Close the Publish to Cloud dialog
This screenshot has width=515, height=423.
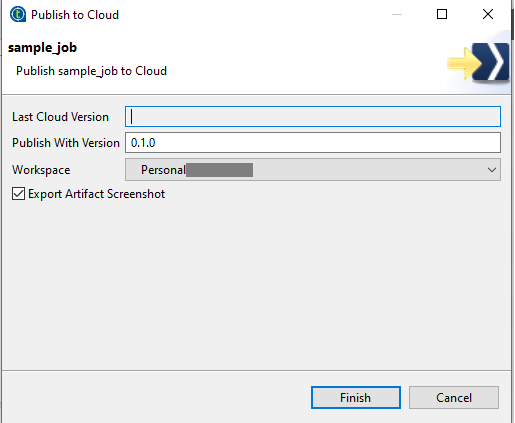(488, 14)
